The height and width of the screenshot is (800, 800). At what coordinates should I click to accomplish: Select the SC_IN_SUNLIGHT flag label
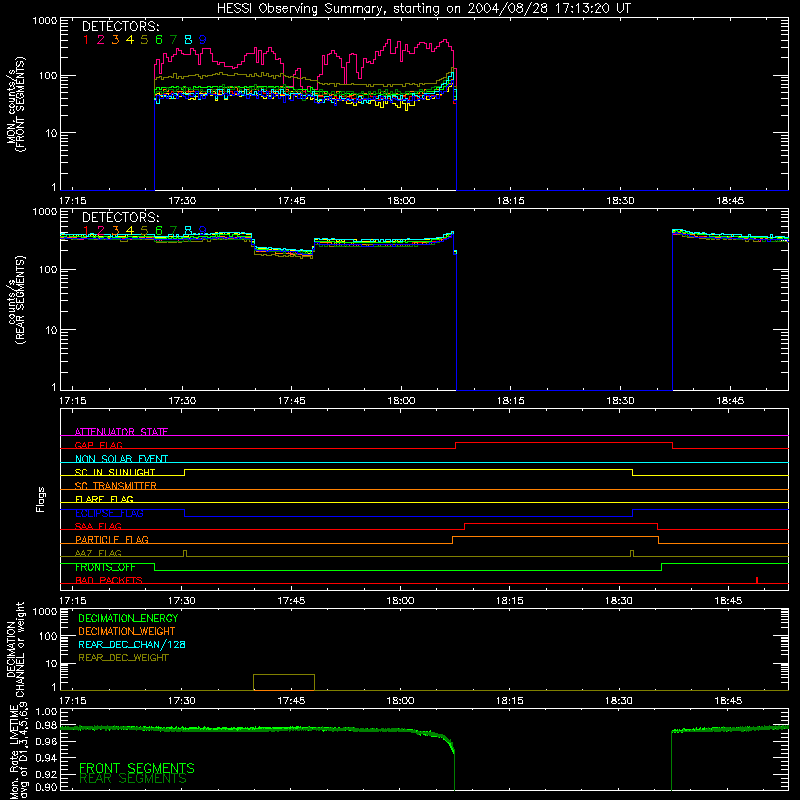tap(115, 472)
